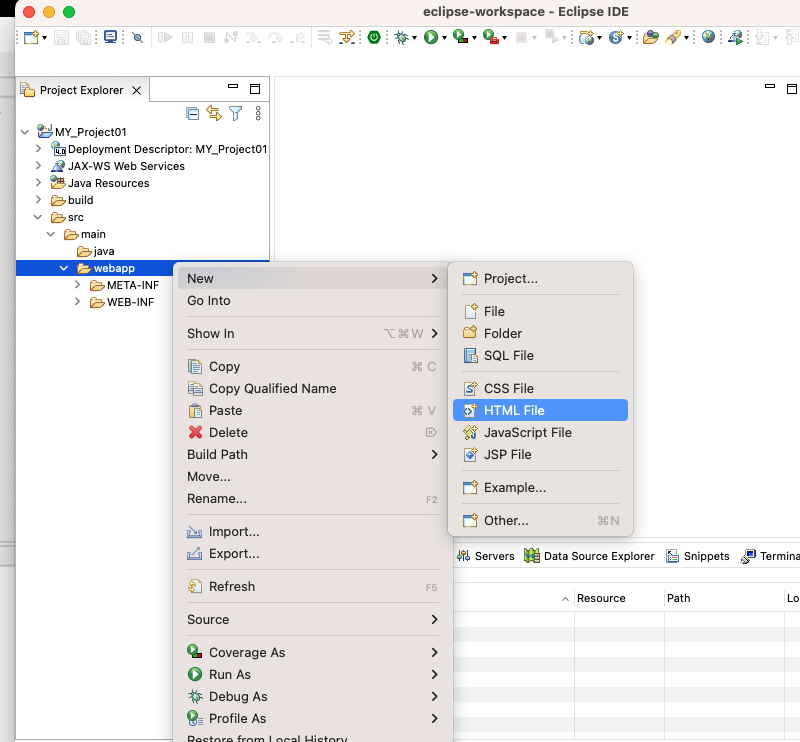Choose File from New submenu
800x742 pixels.
coord(540,311)
